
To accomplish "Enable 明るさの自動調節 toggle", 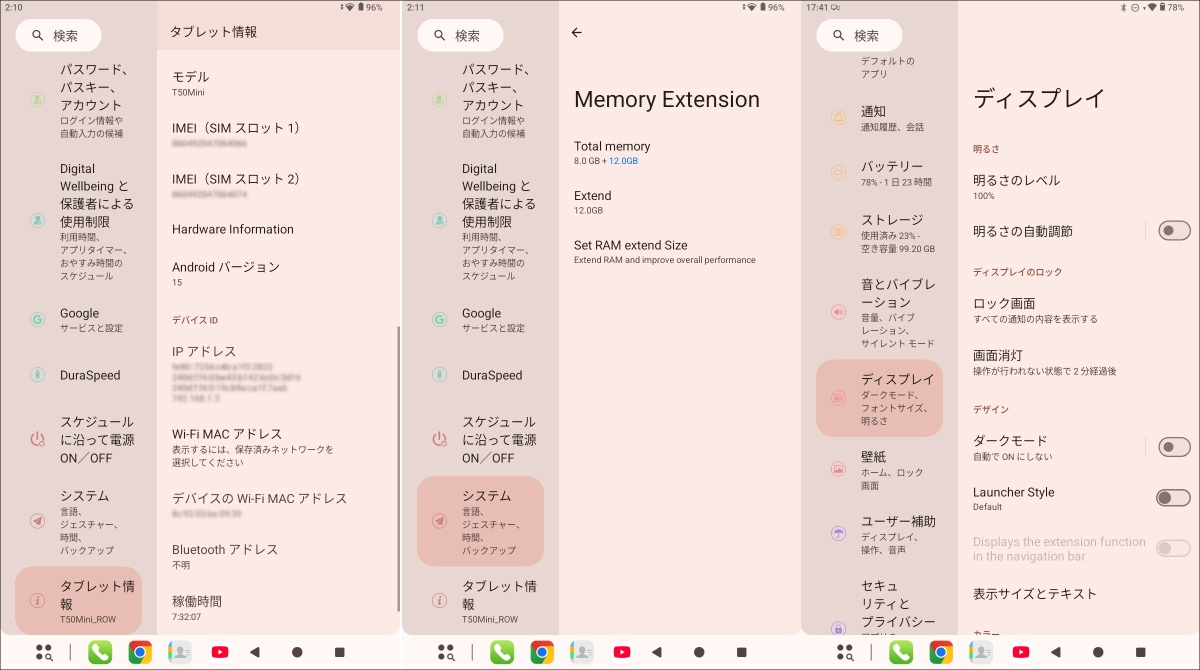I will pos(1173,230).
